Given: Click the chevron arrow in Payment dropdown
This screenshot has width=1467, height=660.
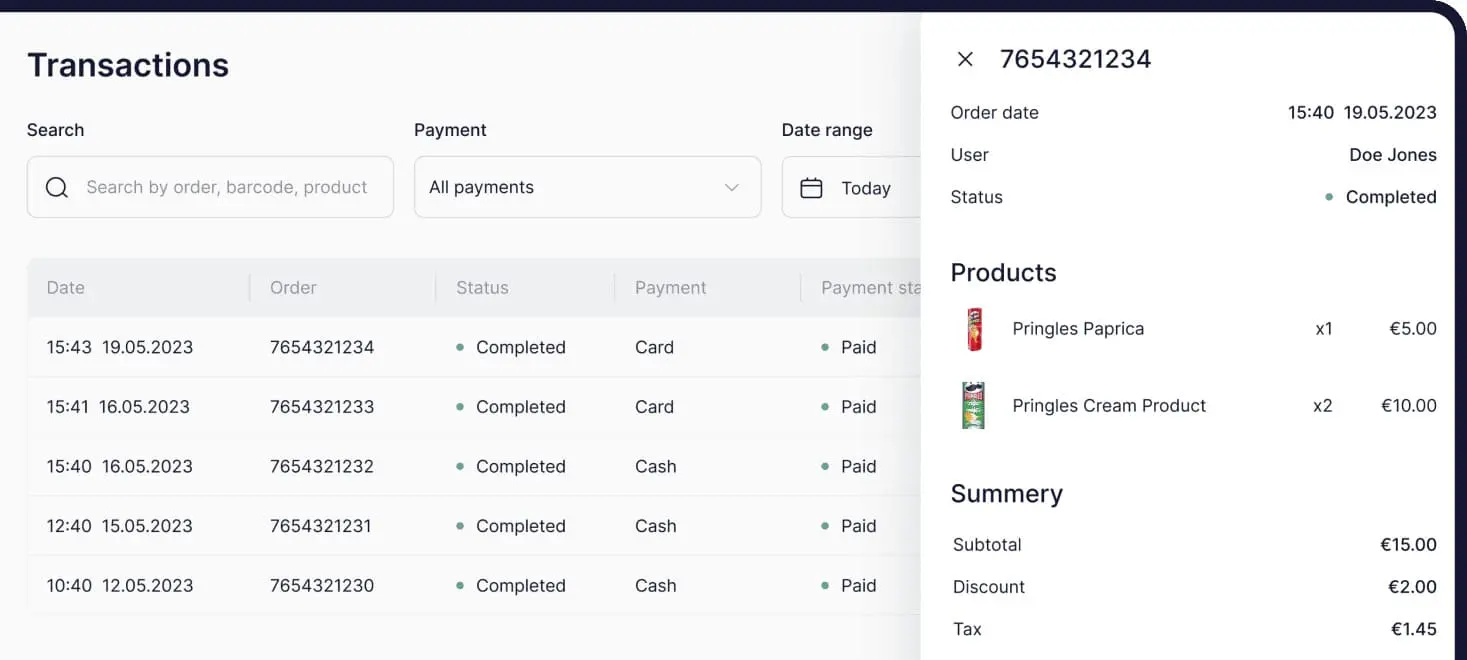Looking at the screenshot, I should pyautogui.click(x=731, y=187).
